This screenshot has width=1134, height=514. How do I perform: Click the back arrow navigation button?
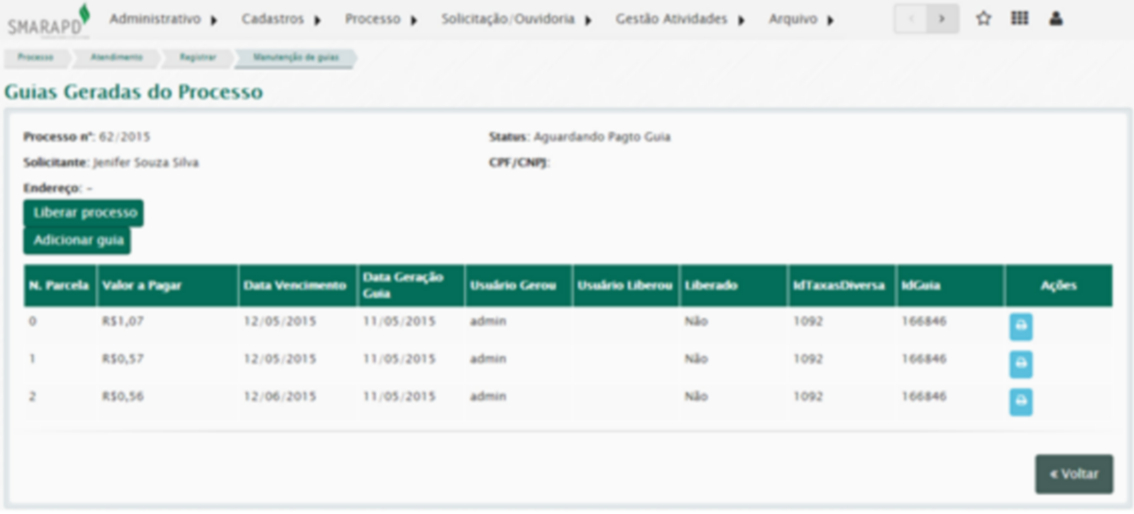coord(910,19)
